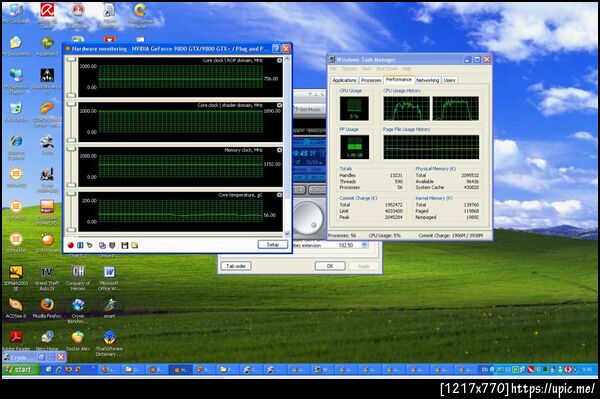Open the Microsoft Office Word desktop icon

[109, 277]
